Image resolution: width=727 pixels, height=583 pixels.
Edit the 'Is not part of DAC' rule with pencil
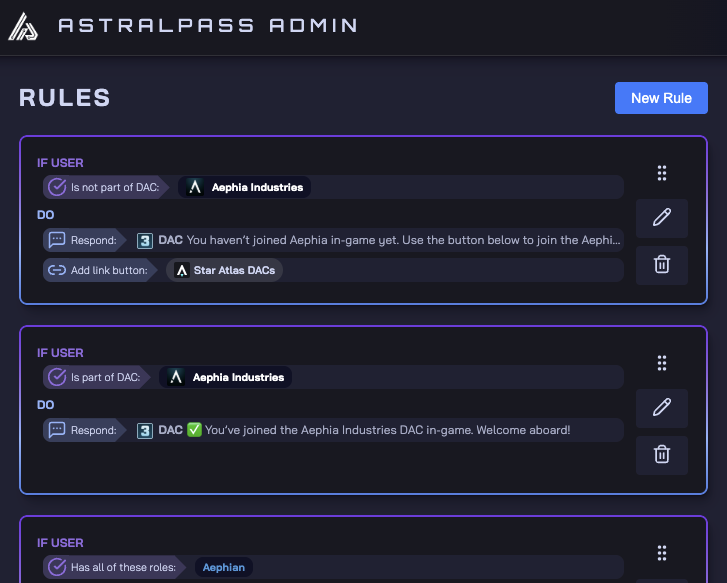coord(662,218)
